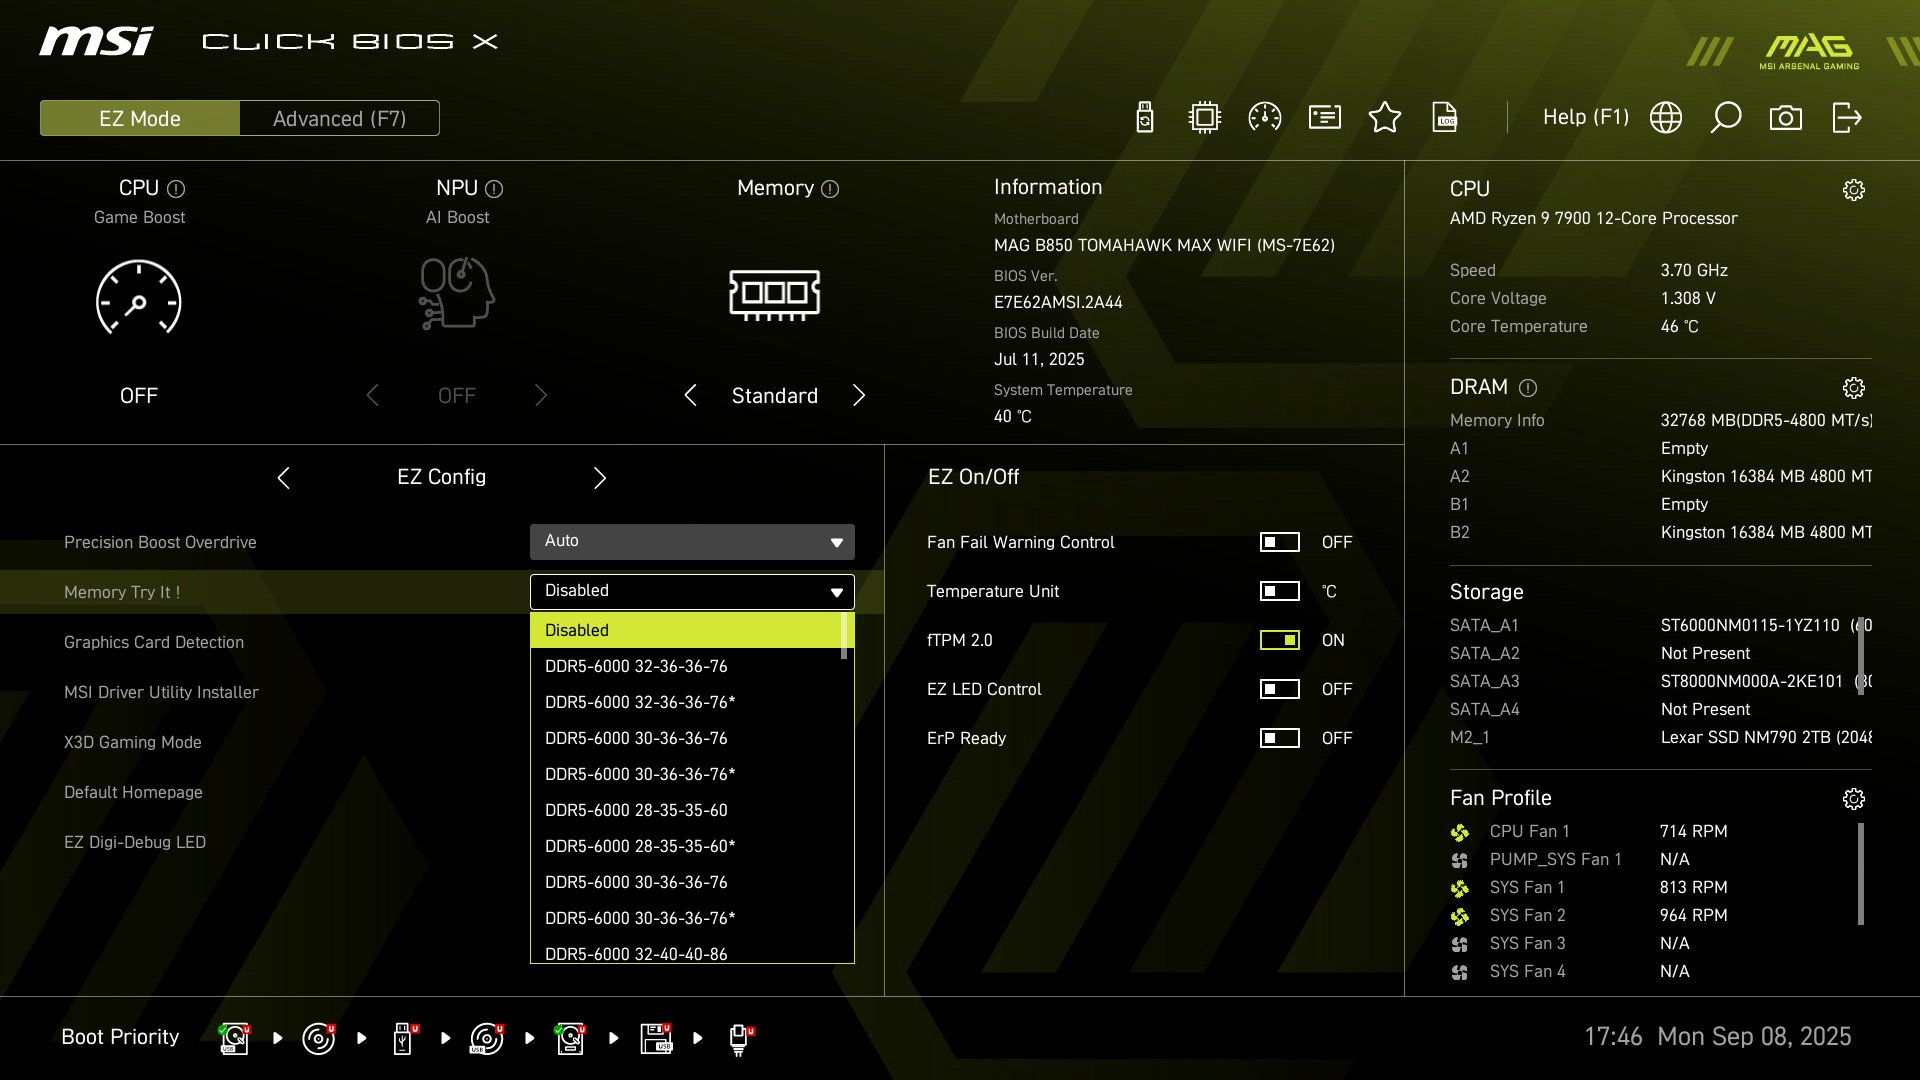Enable EZ LED Control
Screen dimensions: 1920x1080
click(1279, 689)
